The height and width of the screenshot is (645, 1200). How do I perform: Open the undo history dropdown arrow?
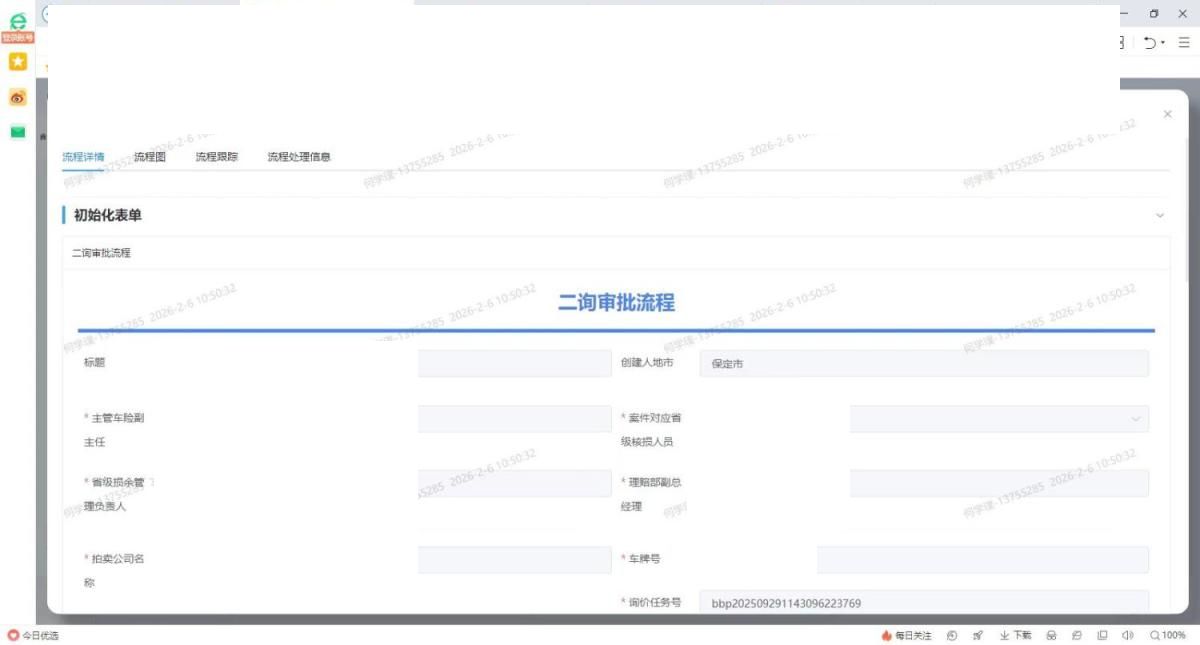(1162, 44)
